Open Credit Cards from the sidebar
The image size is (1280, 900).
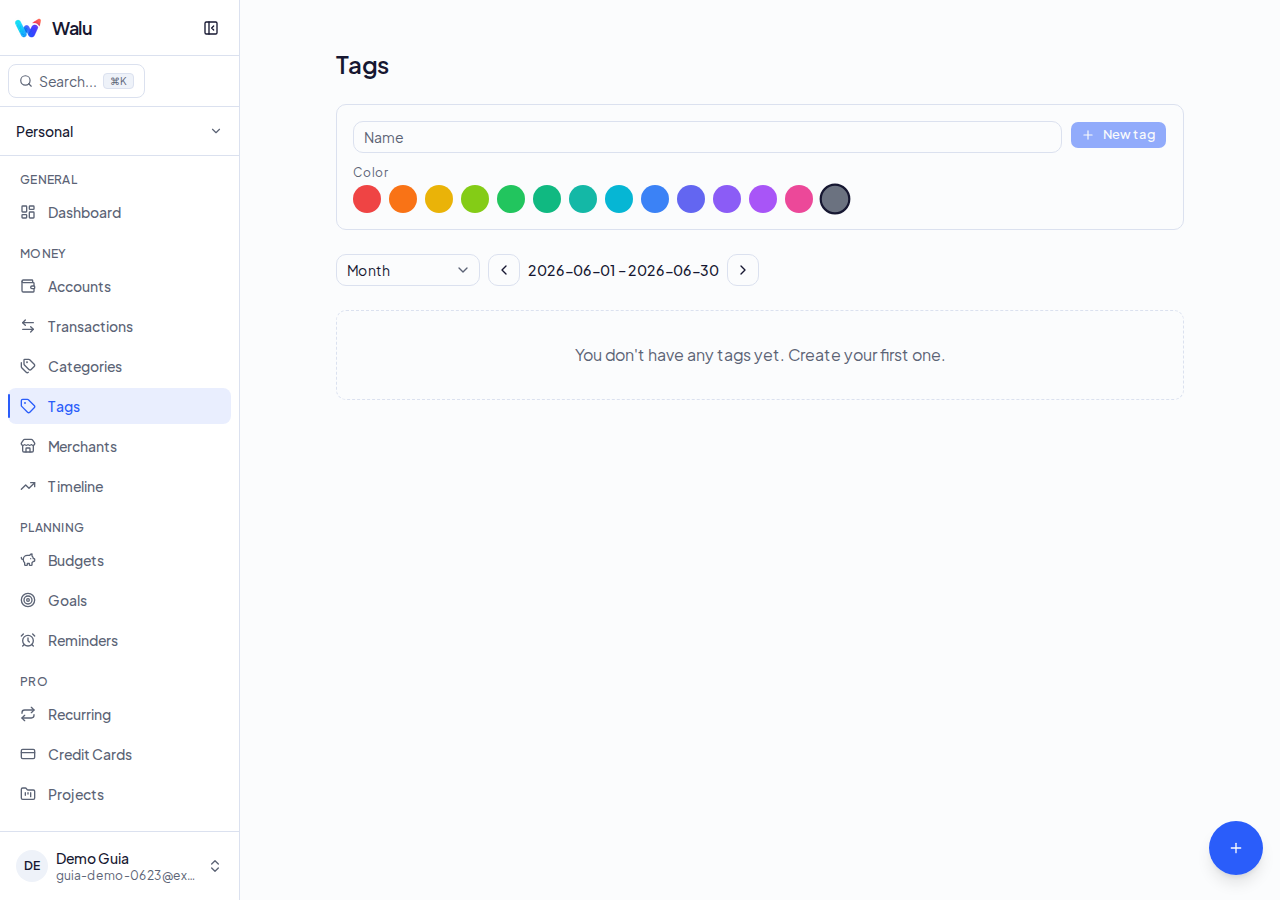pos(119,754)
